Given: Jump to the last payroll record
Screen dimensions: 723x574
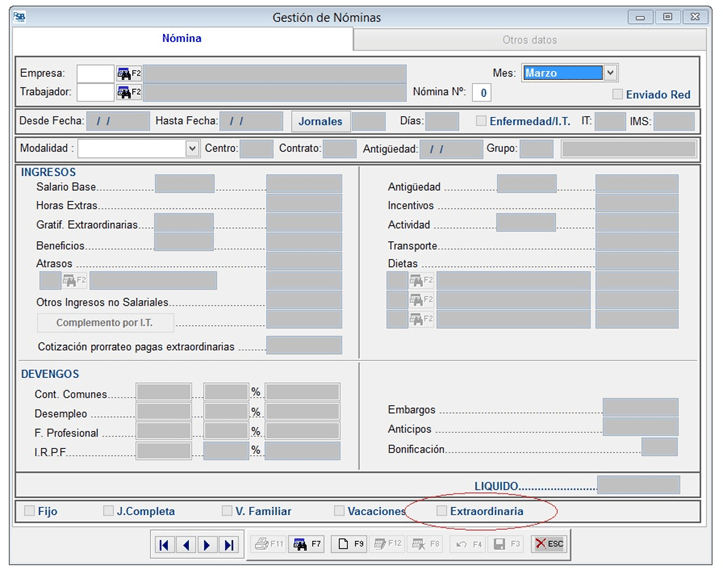Looking at the screenshot, I should point(229,545).
